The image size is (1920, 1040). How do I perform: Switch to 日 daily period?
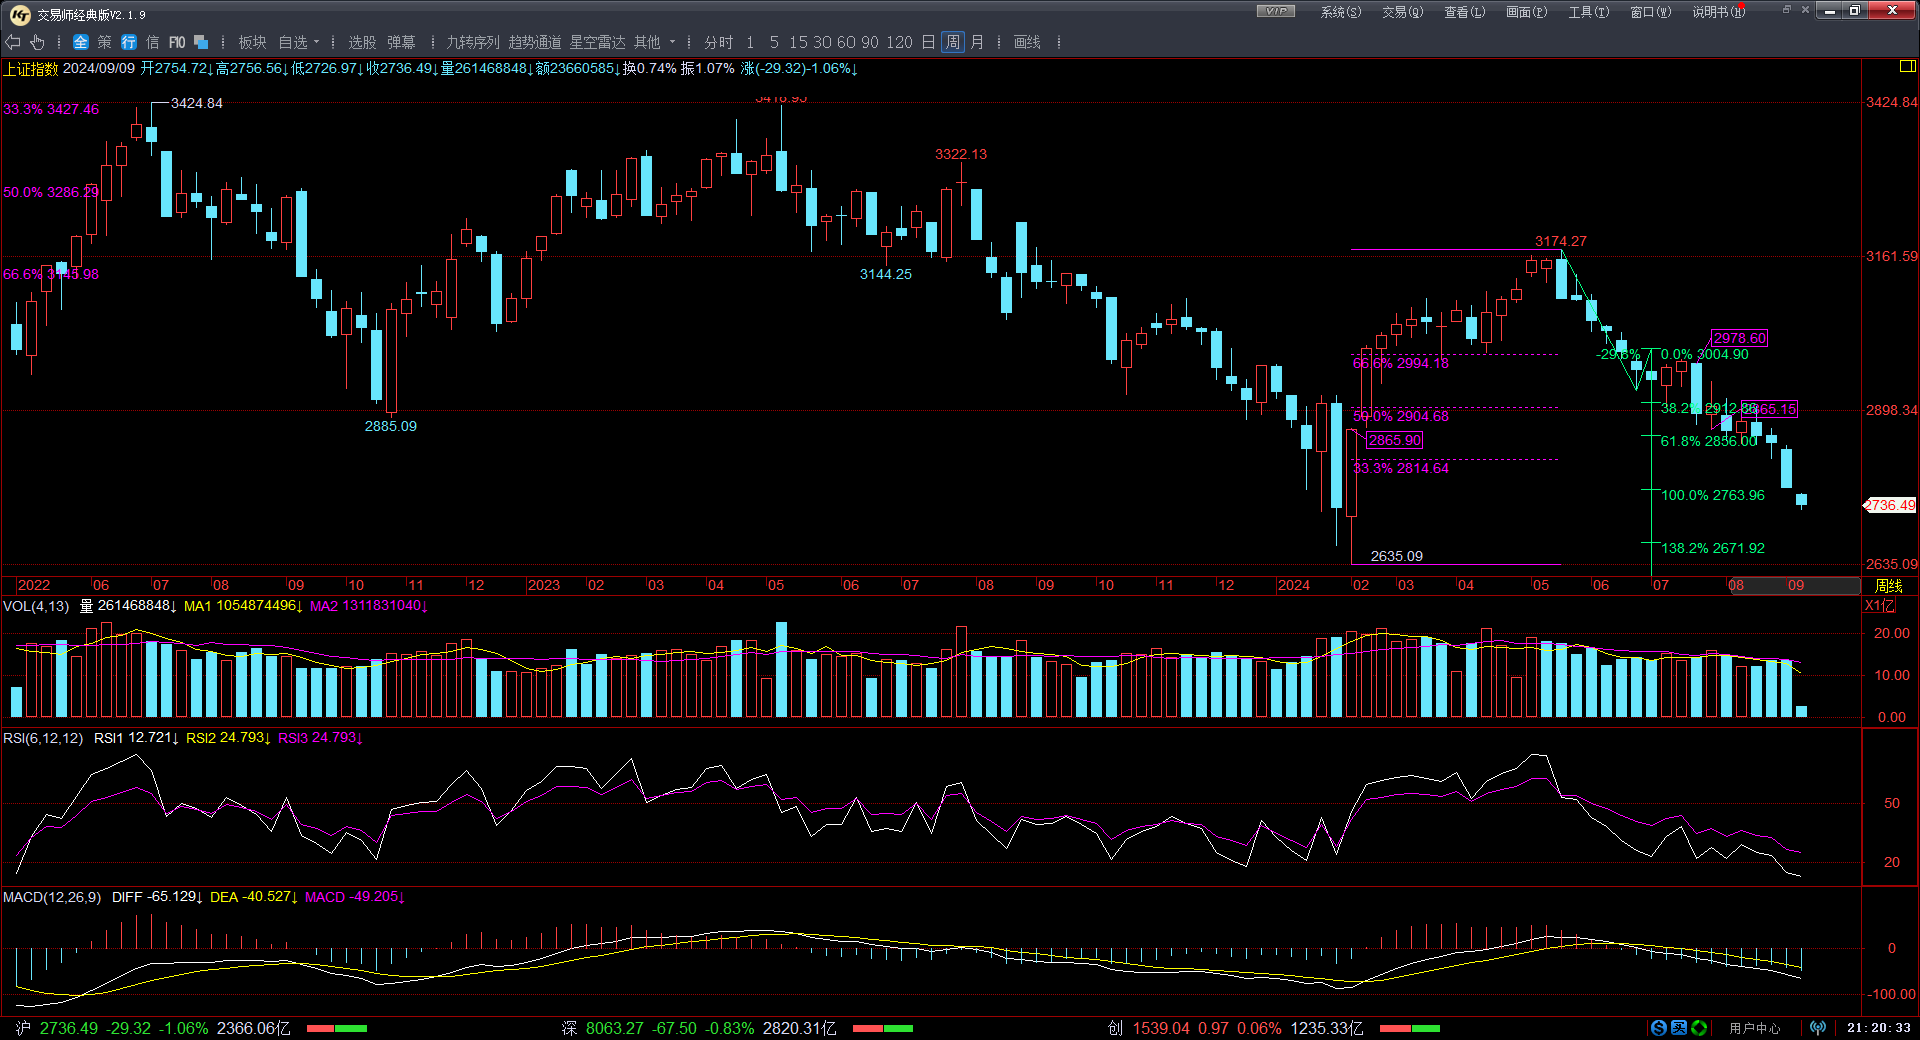click(929, 42)
